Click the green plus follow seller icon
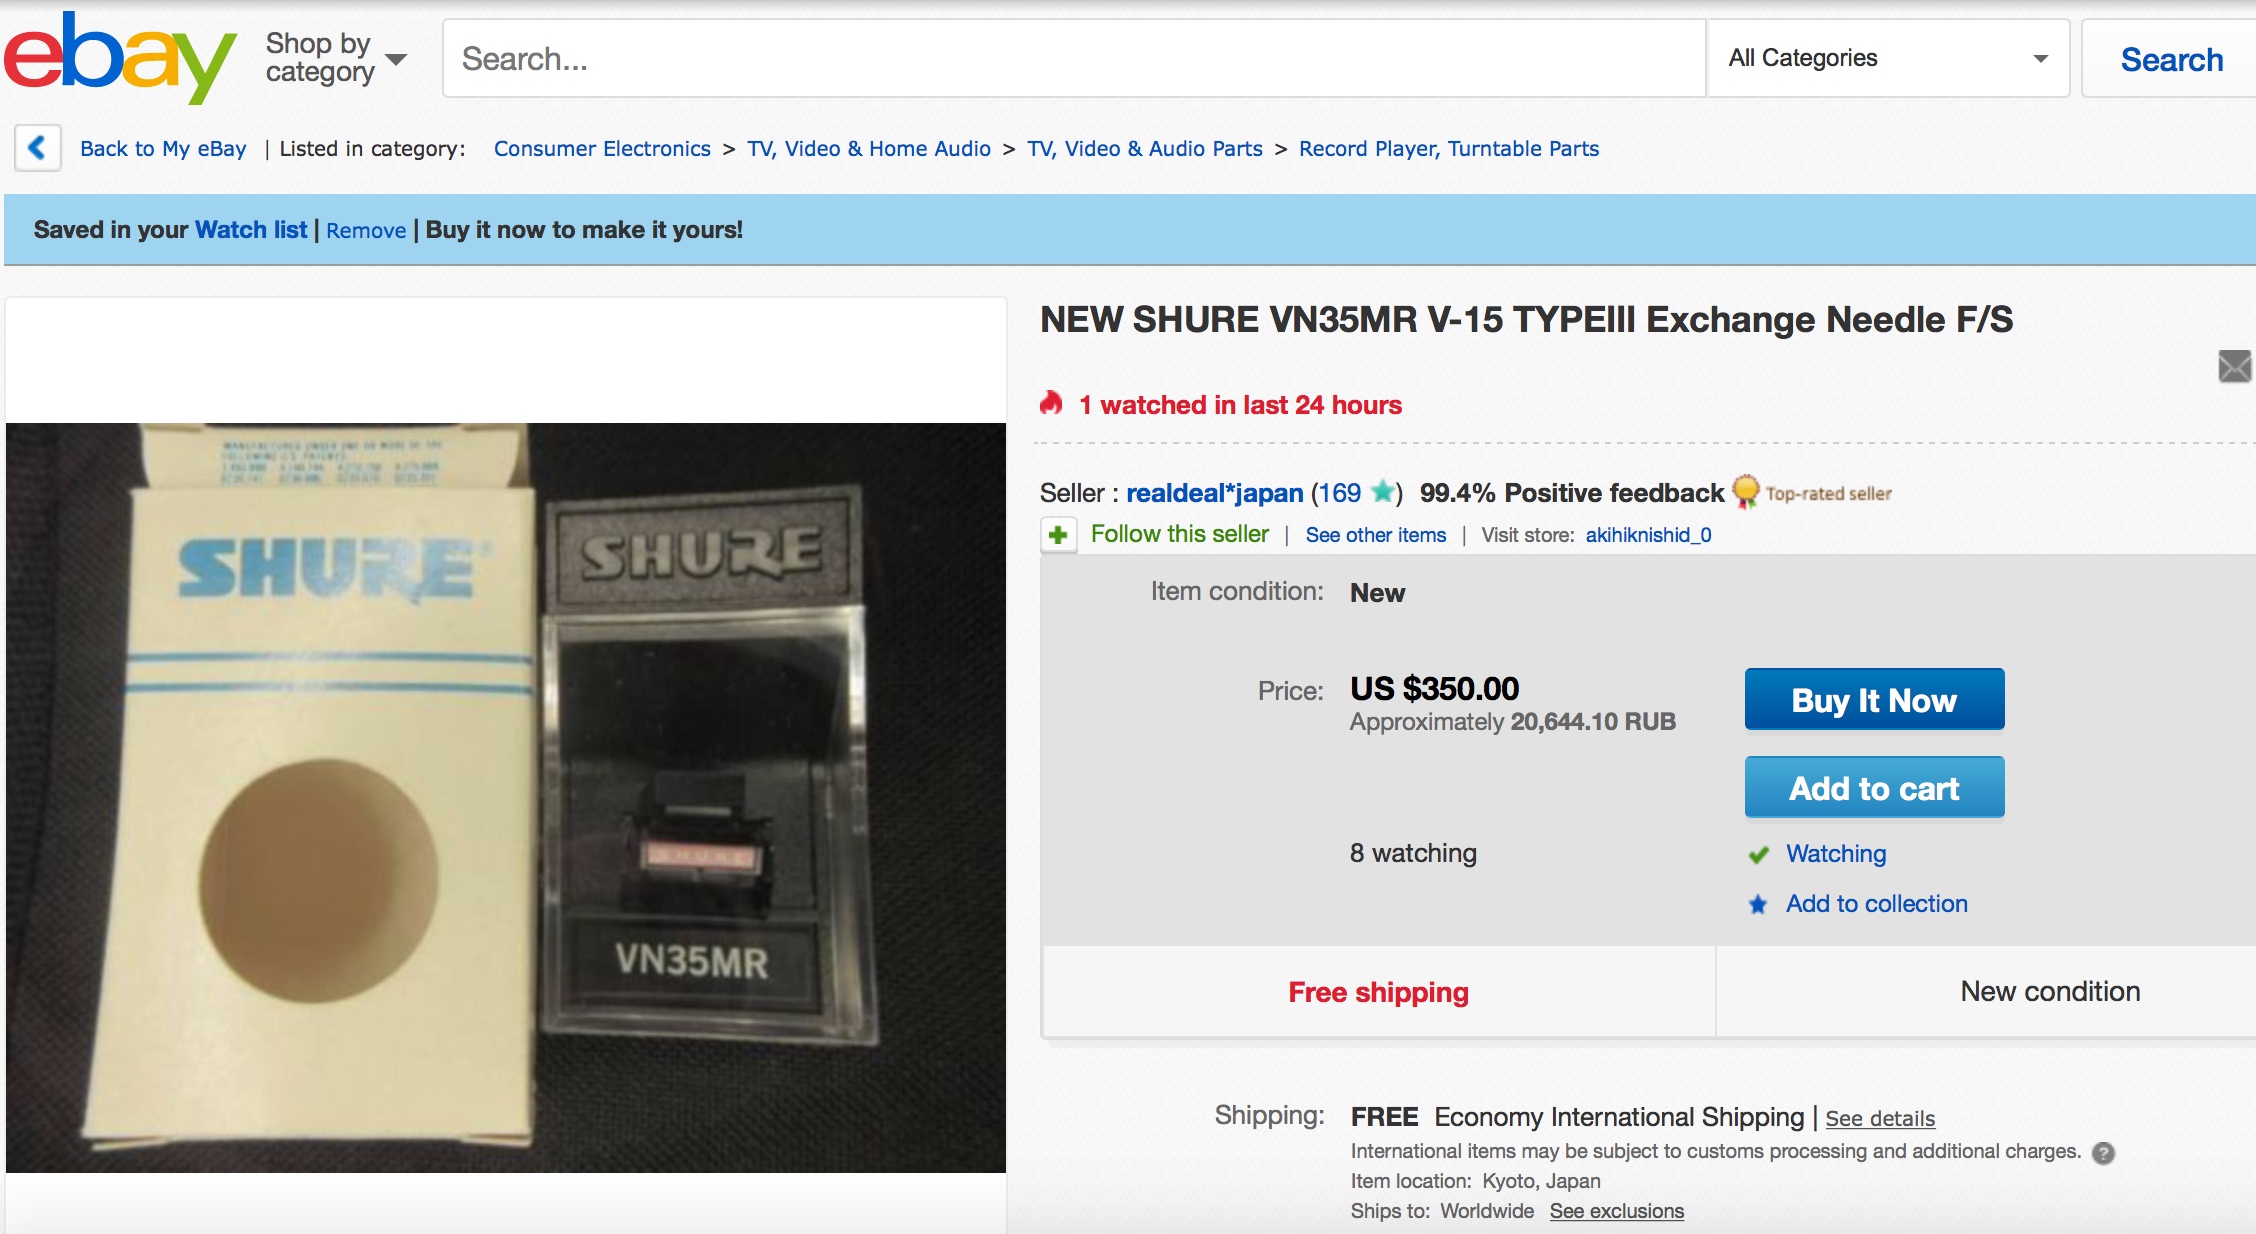2256x1234 pixels. [x=1058, y=534]
